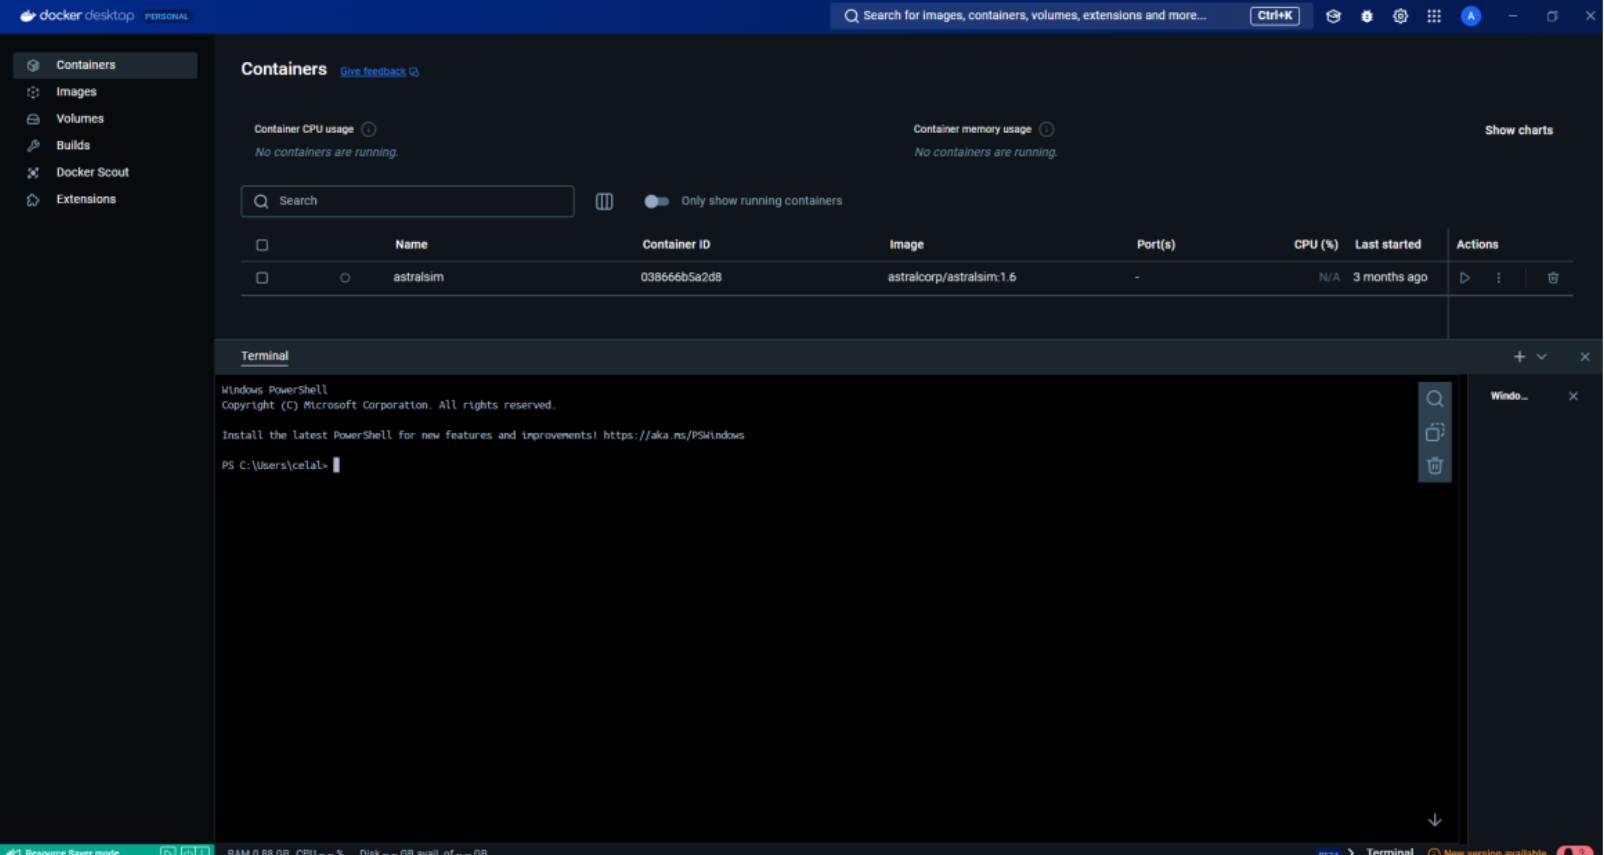1604x855 pixels.
Task: Add a new terminal session with plus
Action: click(x=1519, y=357)
